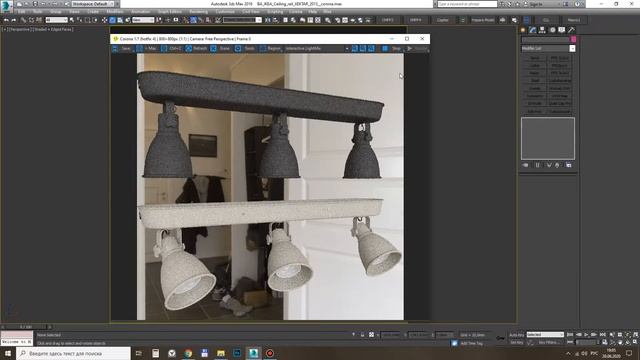The width and height of the screenshot is (640, 360).
Task: Toggle Show End Result under modifier stack
Action: (538, 165)
